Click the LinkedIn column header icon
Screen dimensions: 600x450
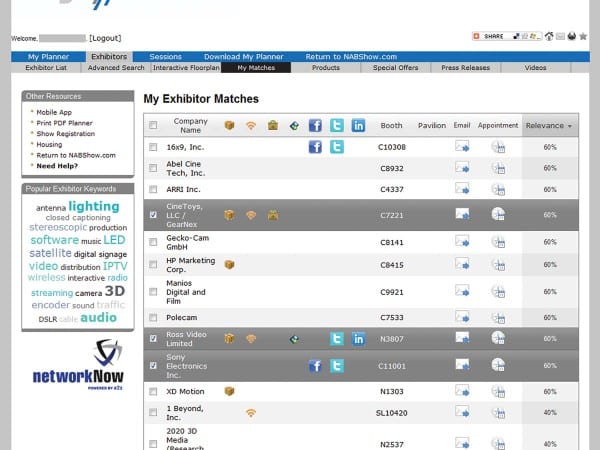click(x=358, y=126)
